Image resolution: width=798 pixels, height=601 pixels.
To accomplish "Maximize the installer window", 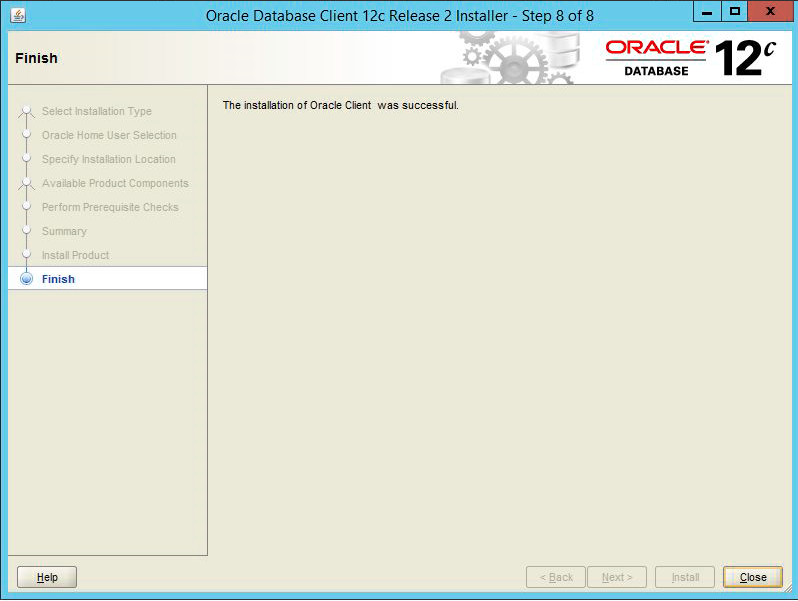I will [734, 12].
